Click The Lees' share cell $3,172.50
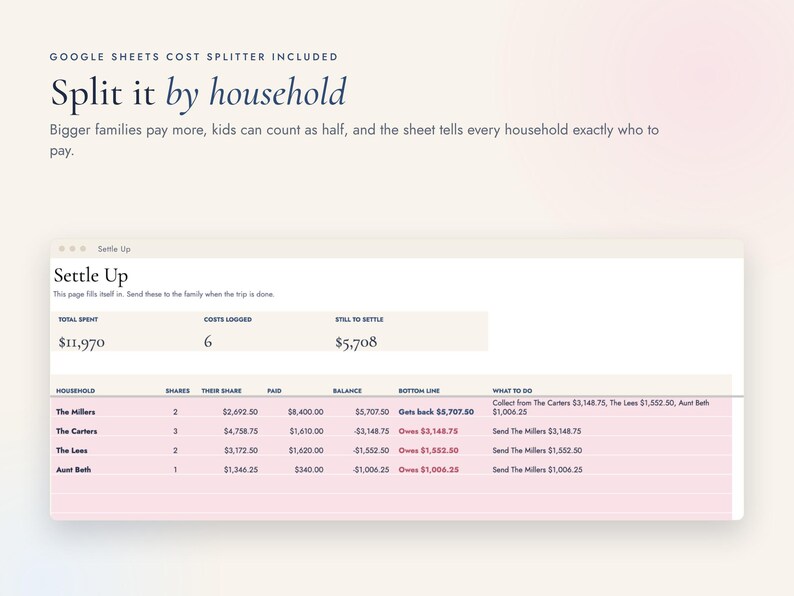Viewport: 794px width, 596px height. (241, 451)
